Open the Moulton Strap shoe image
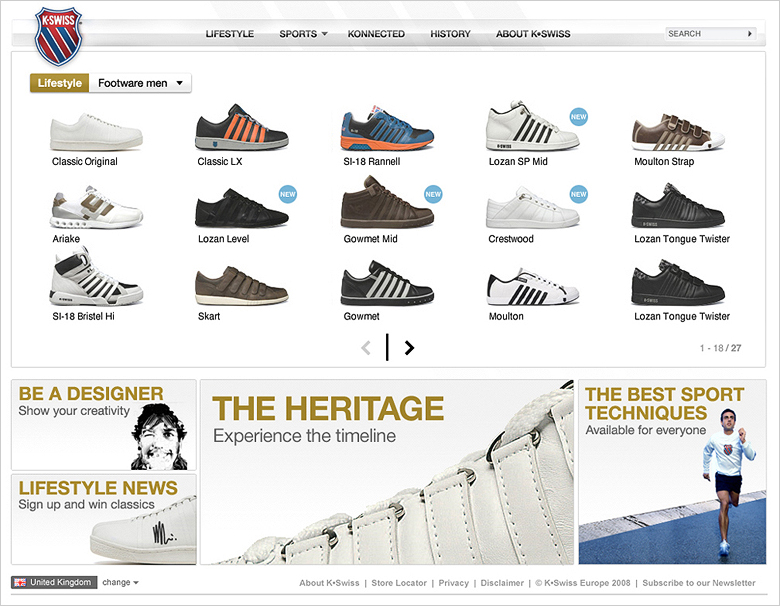 pyautogui.click(x=678, y=132)
